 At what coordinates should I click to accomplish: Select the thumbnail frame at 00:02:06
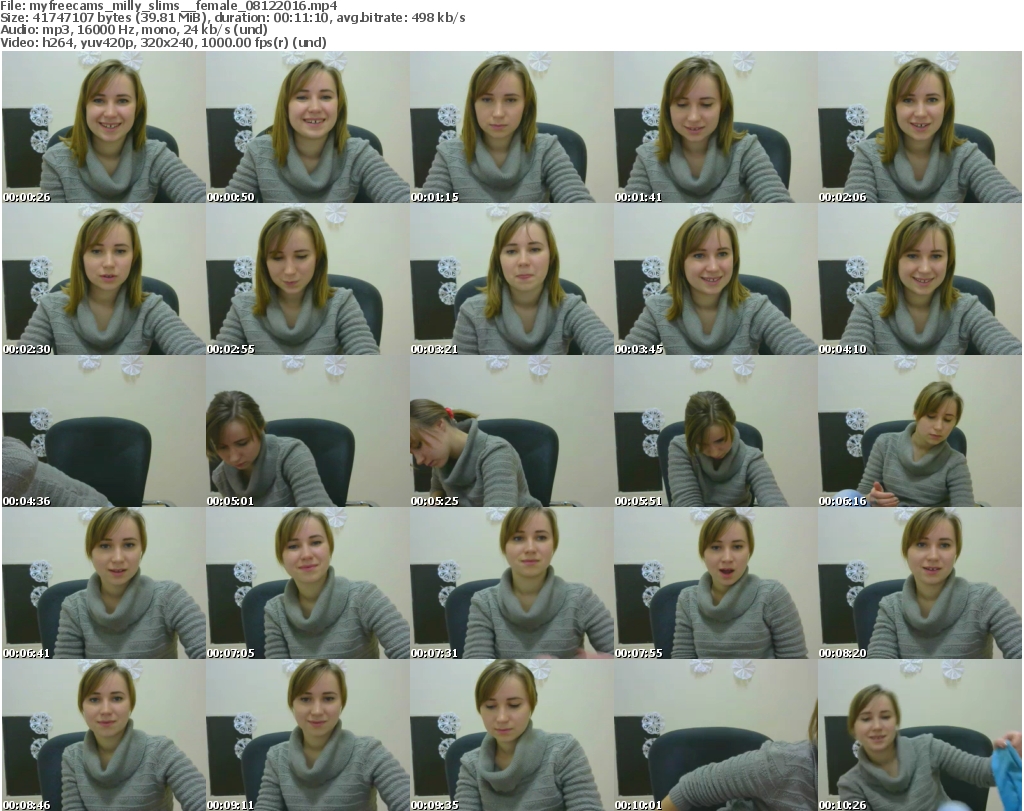919,127
